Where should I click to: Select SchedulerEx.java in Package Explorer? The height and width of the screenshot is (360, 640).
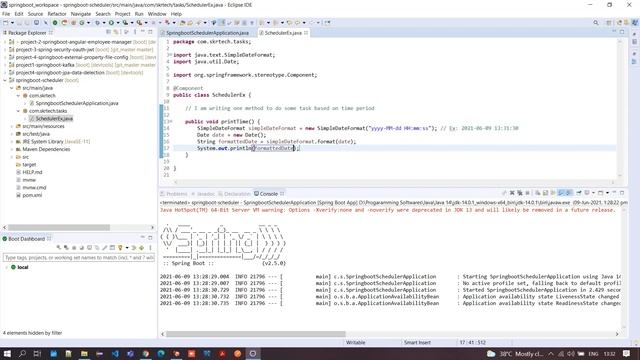coord(54,119)
